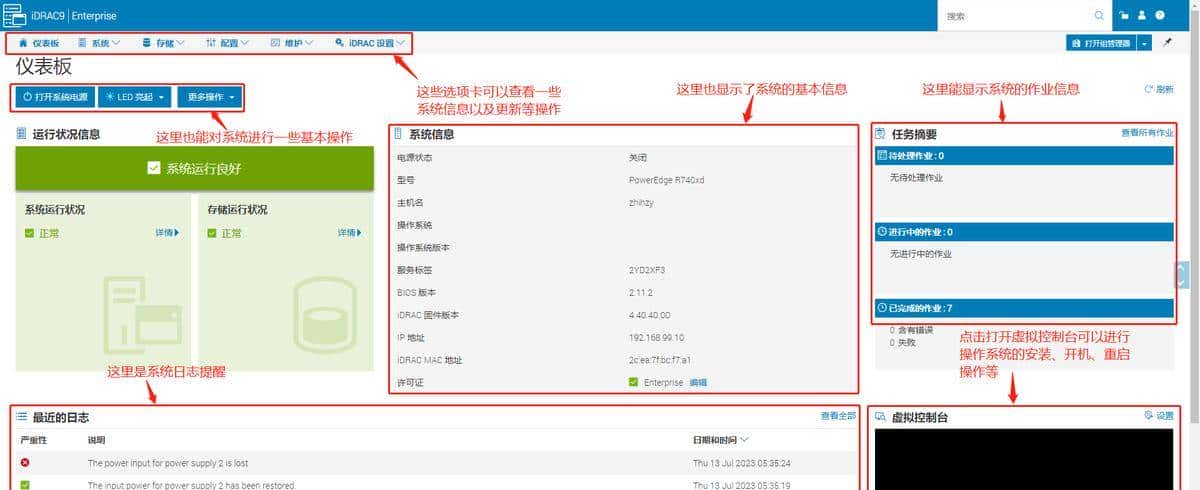Click the 无待处理作业 text

pyautogui.click(x=916, y=177)
